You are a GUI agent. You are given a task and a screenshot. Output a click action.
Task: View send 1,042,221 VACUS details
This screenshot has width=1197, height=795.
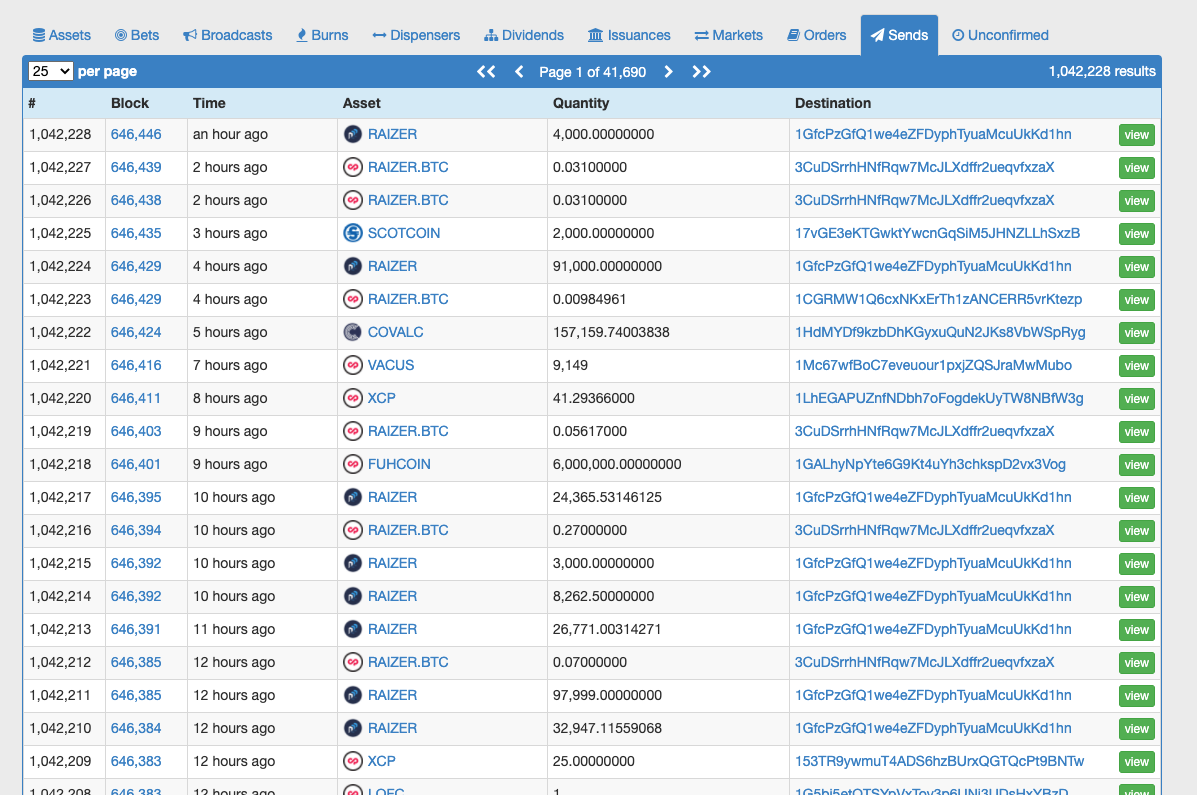(x=1136, y=366)
